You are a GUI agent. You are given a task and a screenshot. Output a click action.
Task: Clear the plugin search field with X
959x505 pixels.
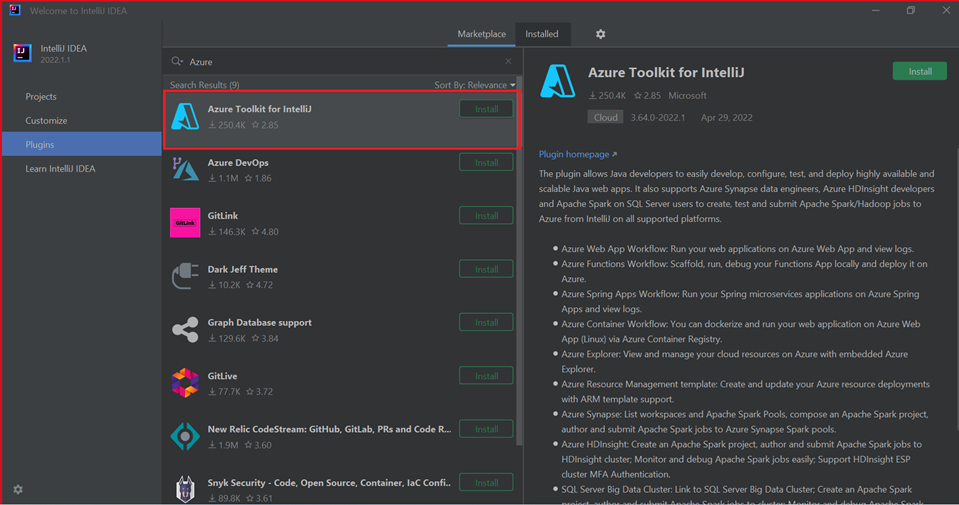coord(508,61)
